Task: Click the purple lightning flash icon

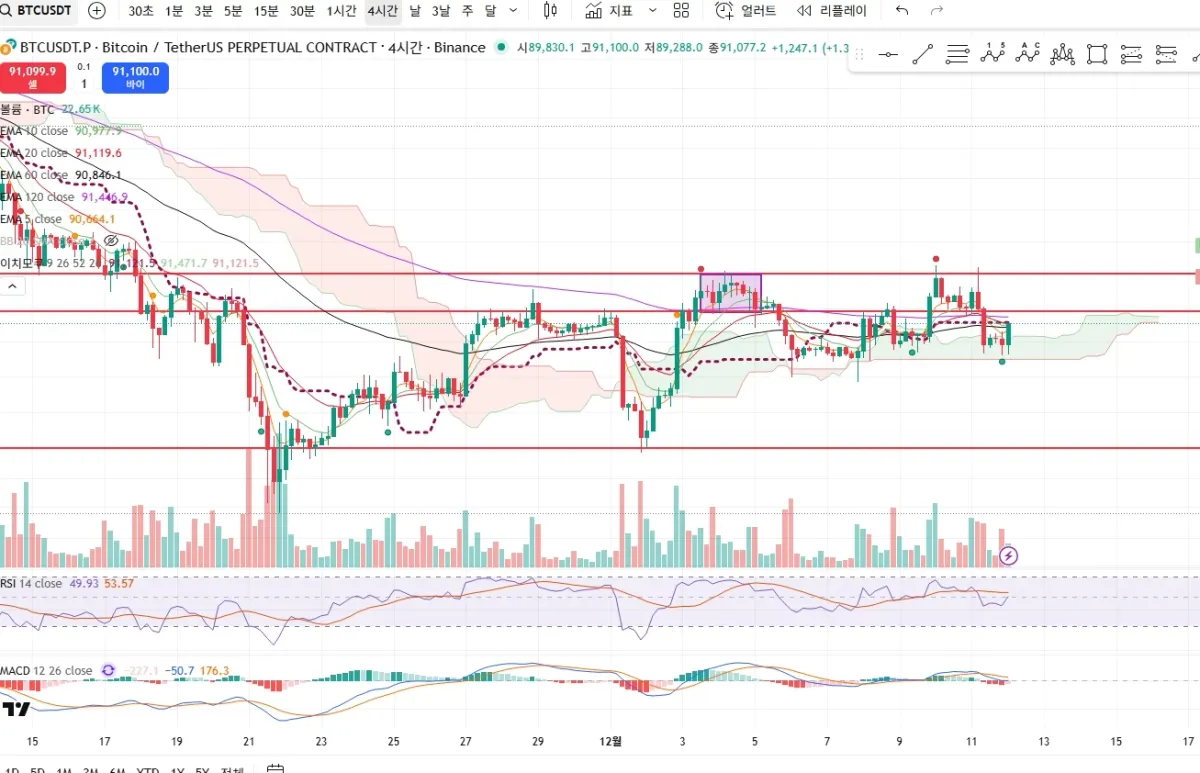Action: [1009, 555]
